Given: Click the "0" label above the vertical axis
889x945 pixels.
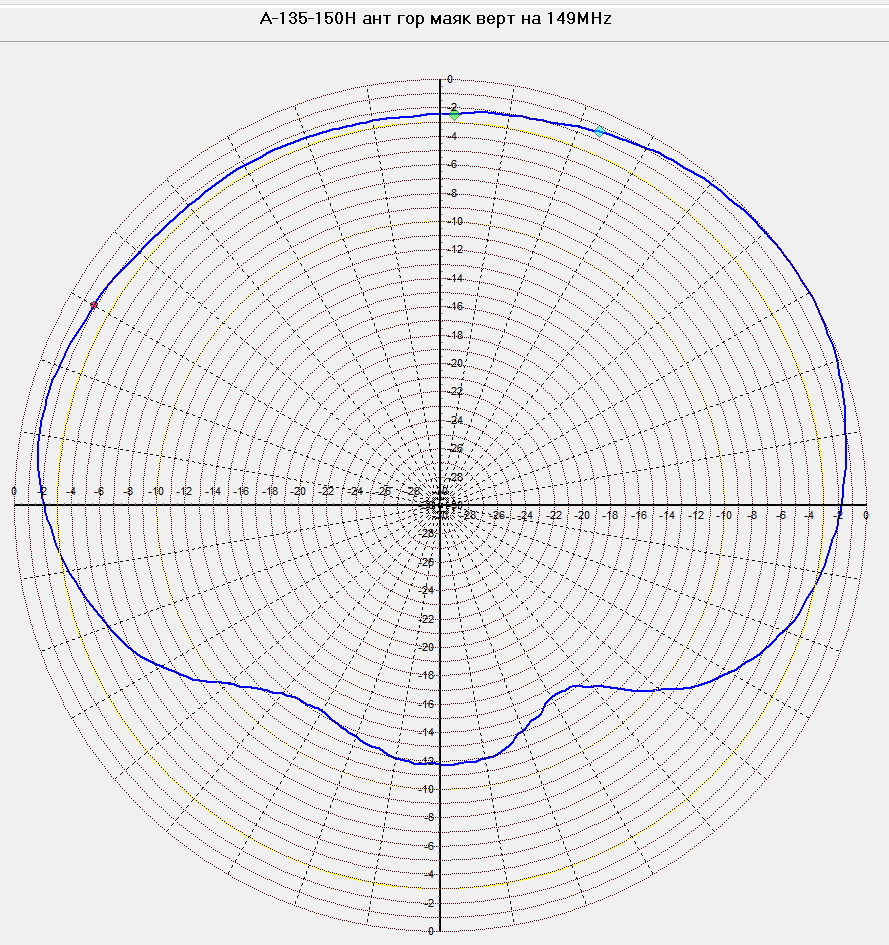Looking at the screenshot, I should point(450,80).
